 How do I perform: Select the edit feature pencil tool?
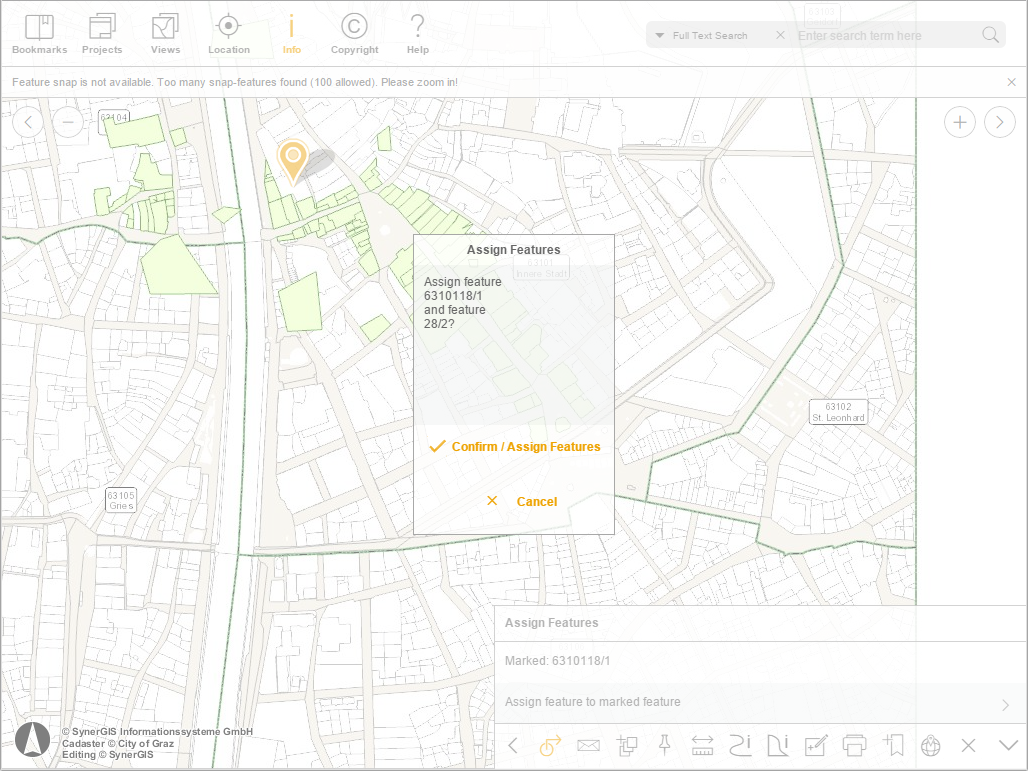(x=815, y=745)
